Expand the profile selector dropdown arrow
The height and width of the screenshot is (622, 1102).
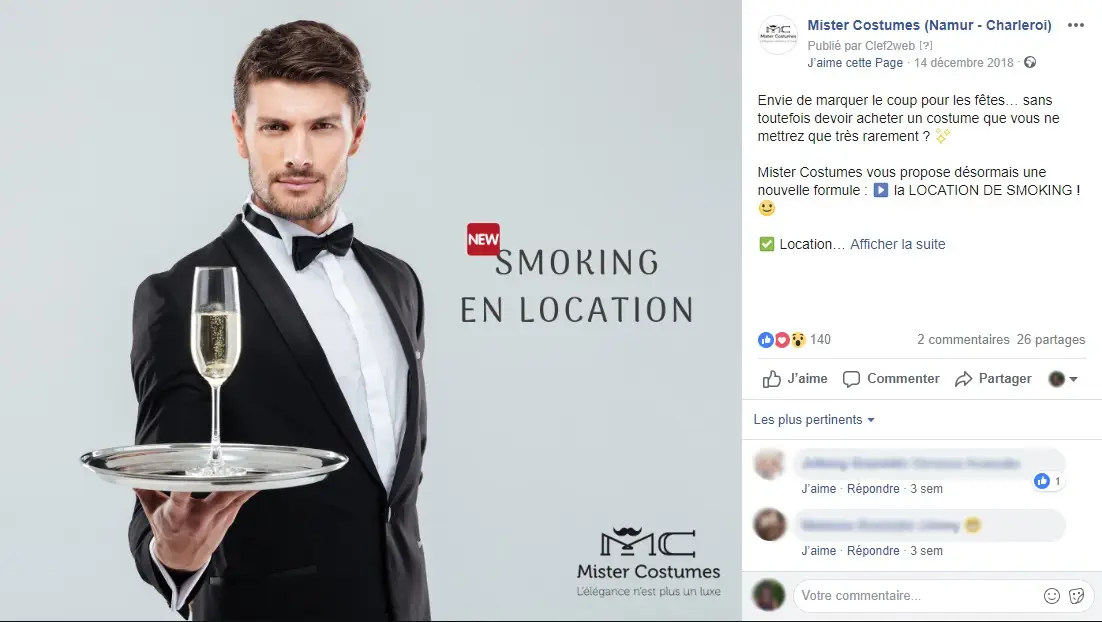[1073, 379]
